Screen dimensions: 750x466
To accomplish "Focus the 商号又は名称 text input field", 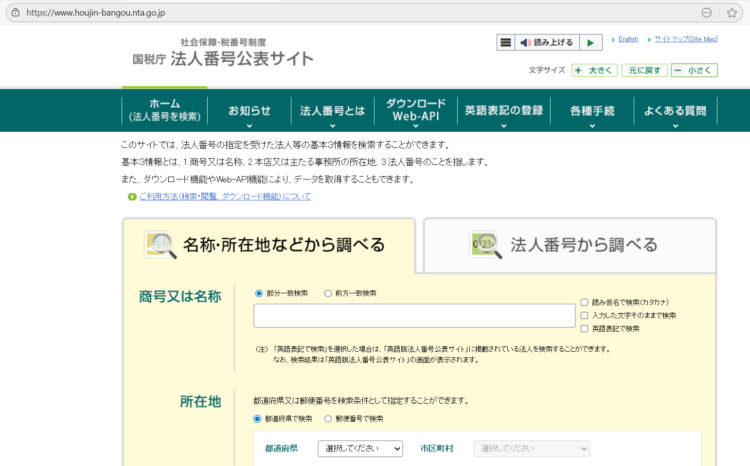I will (x=414, y=316).
